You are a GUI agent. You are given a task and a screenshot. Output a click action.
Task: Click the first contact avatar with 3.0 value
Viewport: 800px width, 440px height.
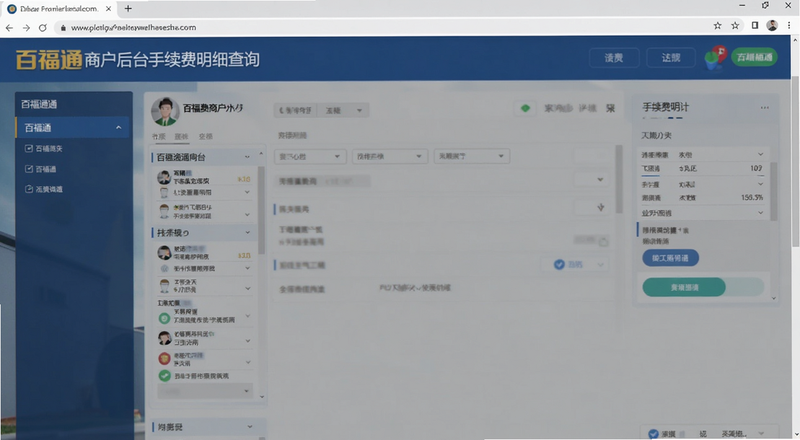(x=164, y=177)
